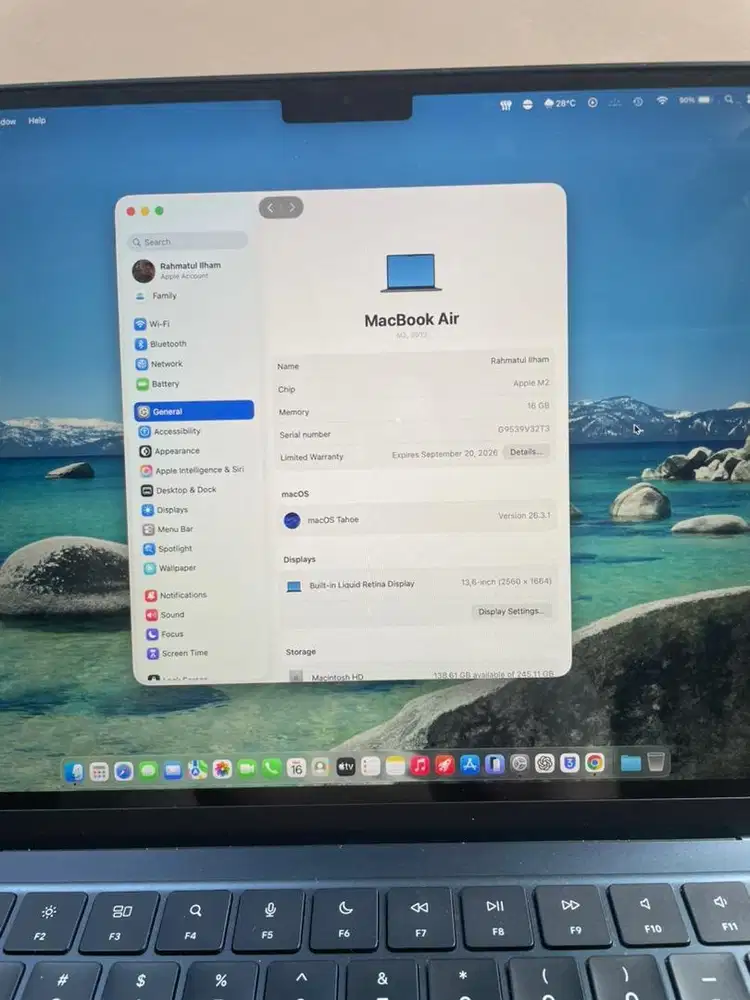Open the Launchpad apps grid in Dock
Screen dimensions: 750x1000
pos(99,772)
